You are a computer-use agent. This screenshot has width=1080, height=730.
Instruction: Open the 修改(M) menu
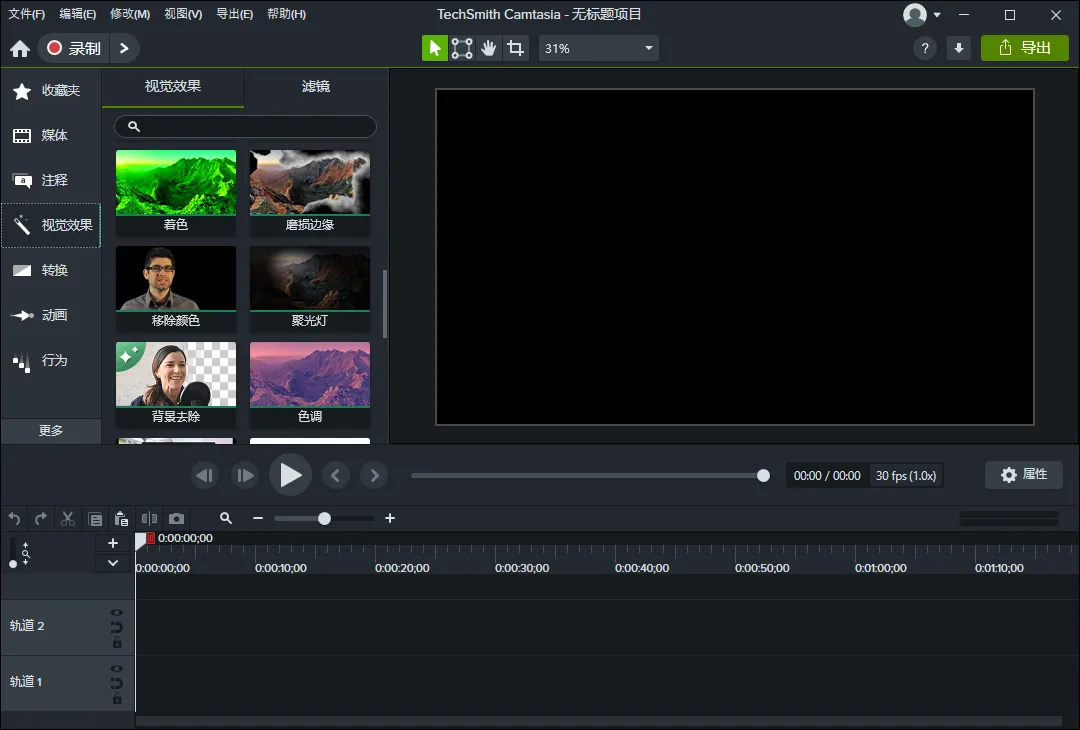(x=130, y=14)
